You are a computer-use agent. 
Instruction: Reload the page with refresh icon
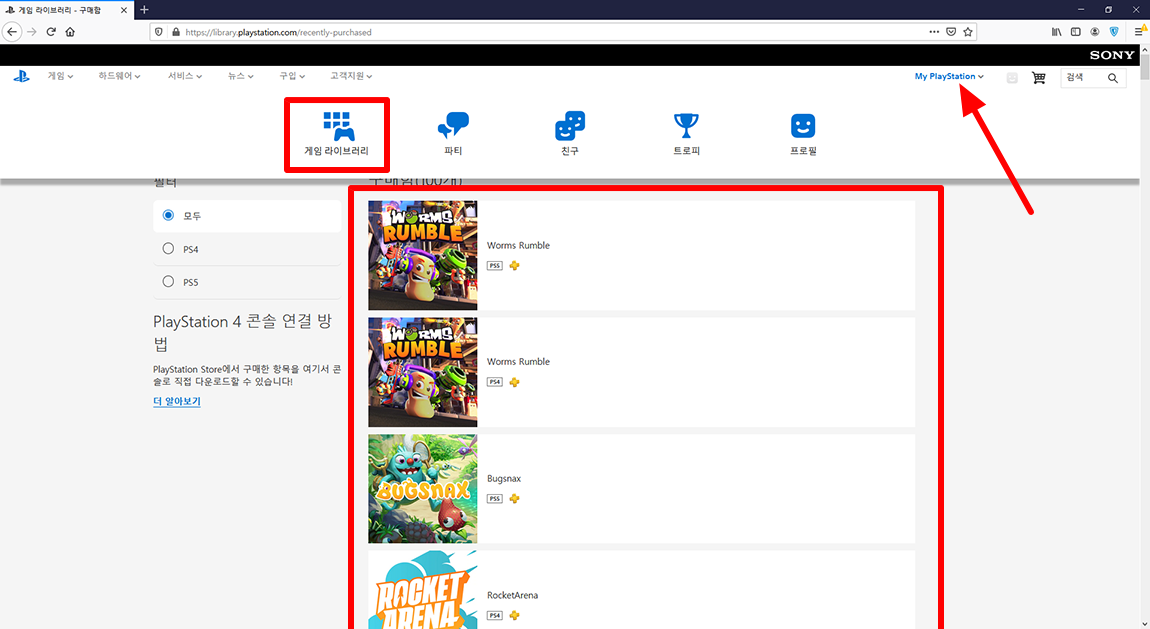(51, 32)
